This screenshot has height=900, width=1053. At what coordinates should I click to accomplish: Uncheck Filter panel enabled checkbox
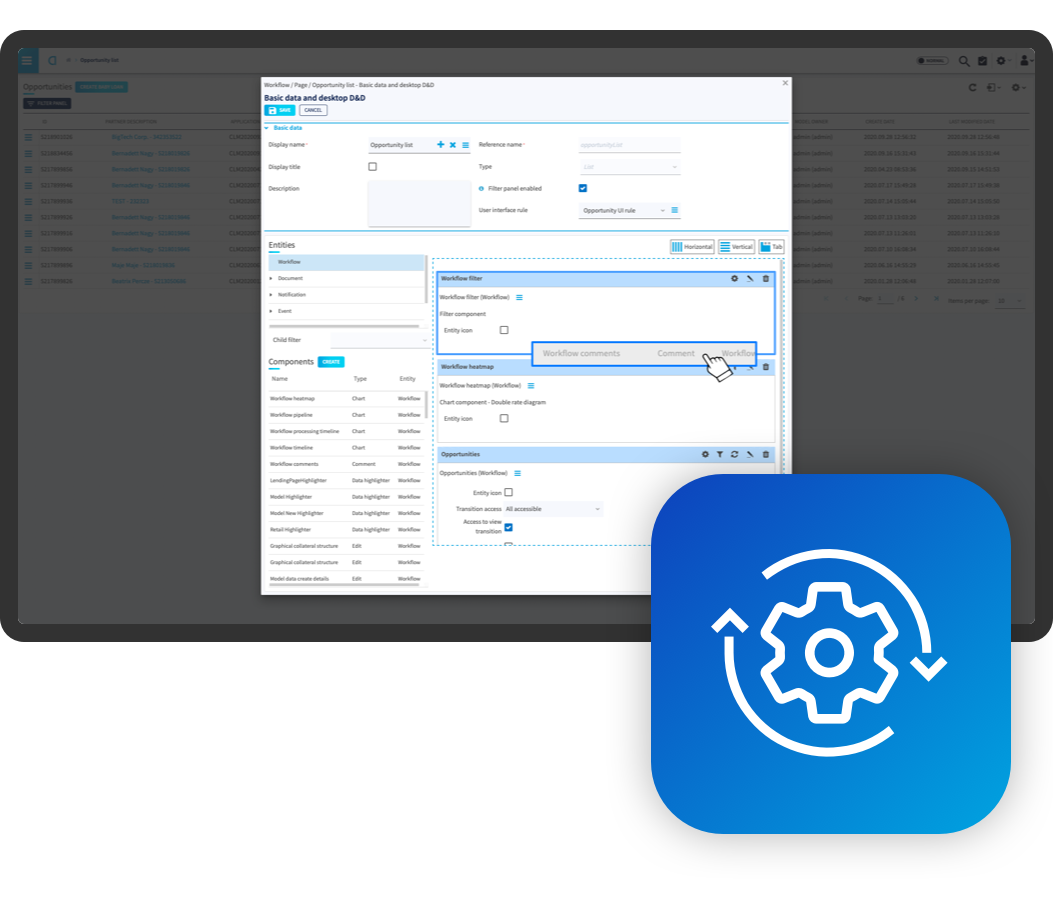coord(583,188)
